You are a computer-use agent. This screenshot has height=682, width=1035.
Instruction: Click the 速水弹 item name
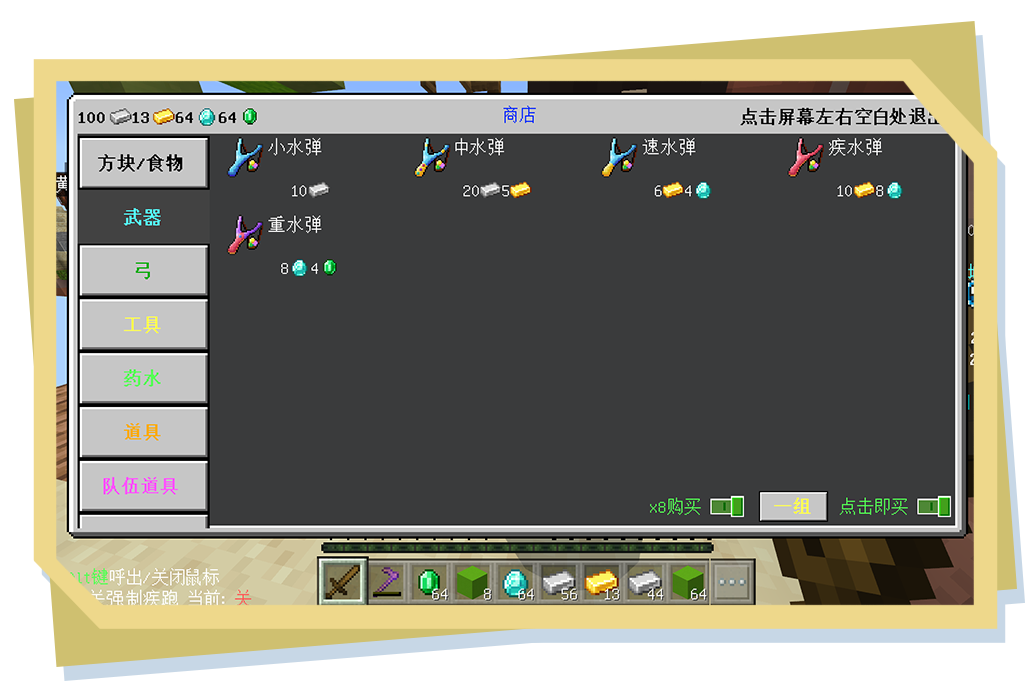point(669,147)
